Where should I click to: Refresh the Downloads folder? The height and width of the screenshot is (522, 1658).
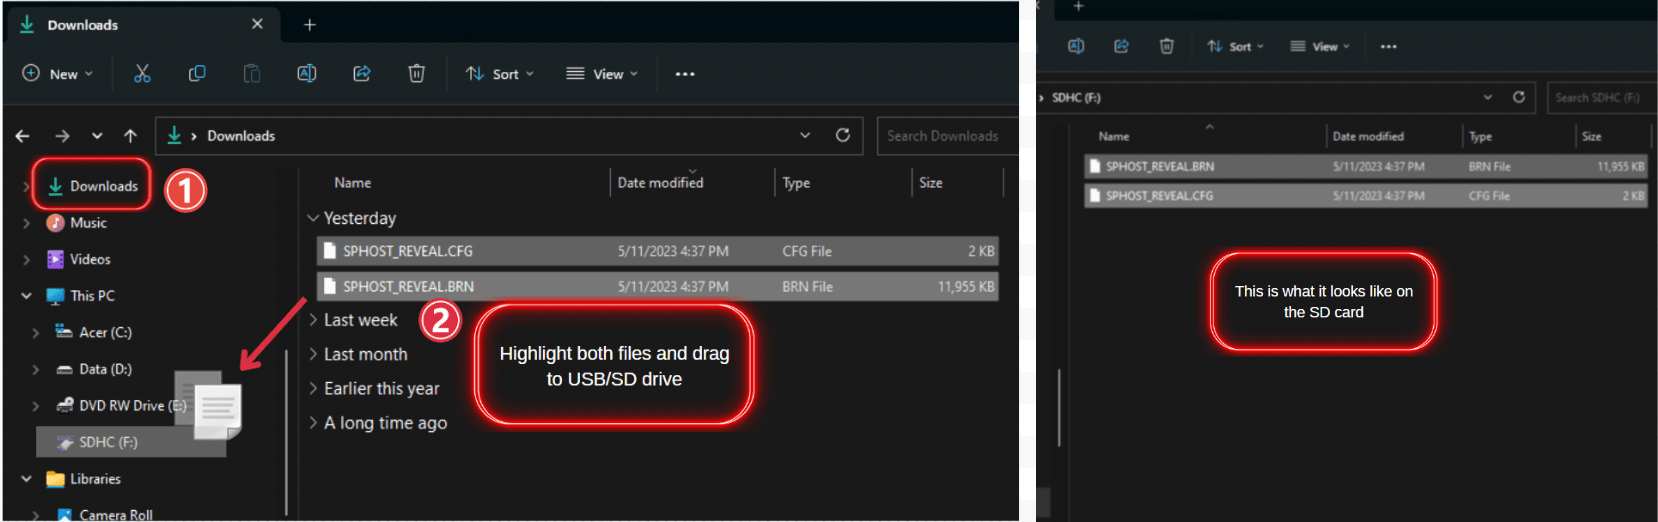[x=843, y=135]
